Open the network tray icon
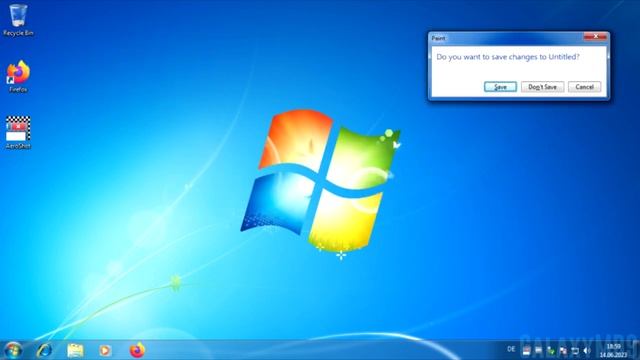Image resolution: width=640 pixels, height=360 pixels. (x=575, y=350)
